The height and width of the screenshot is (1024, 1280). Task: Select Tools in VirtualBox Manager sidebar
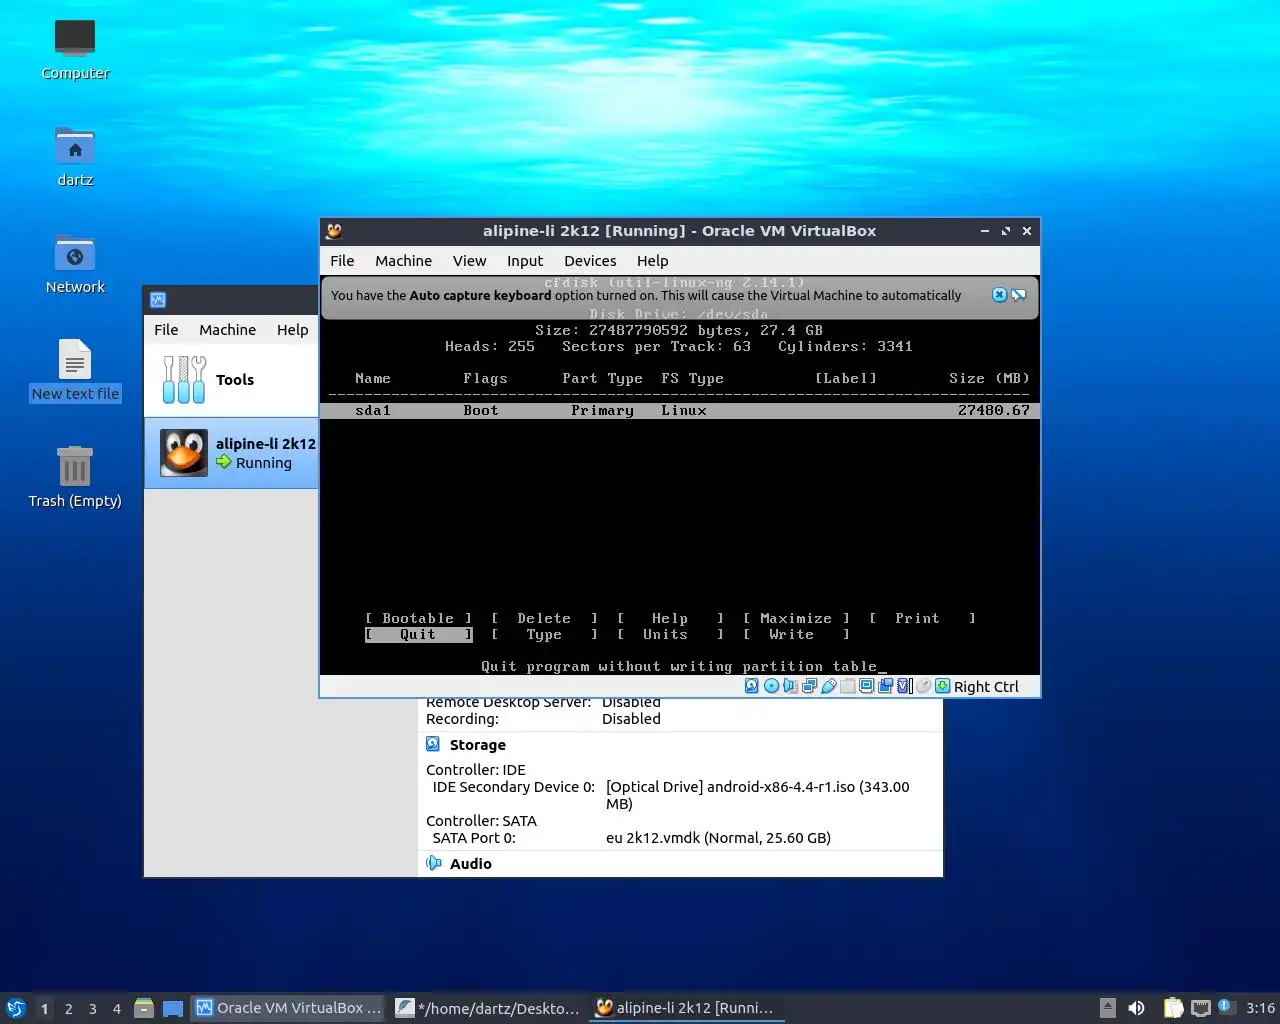coord(231,380)
